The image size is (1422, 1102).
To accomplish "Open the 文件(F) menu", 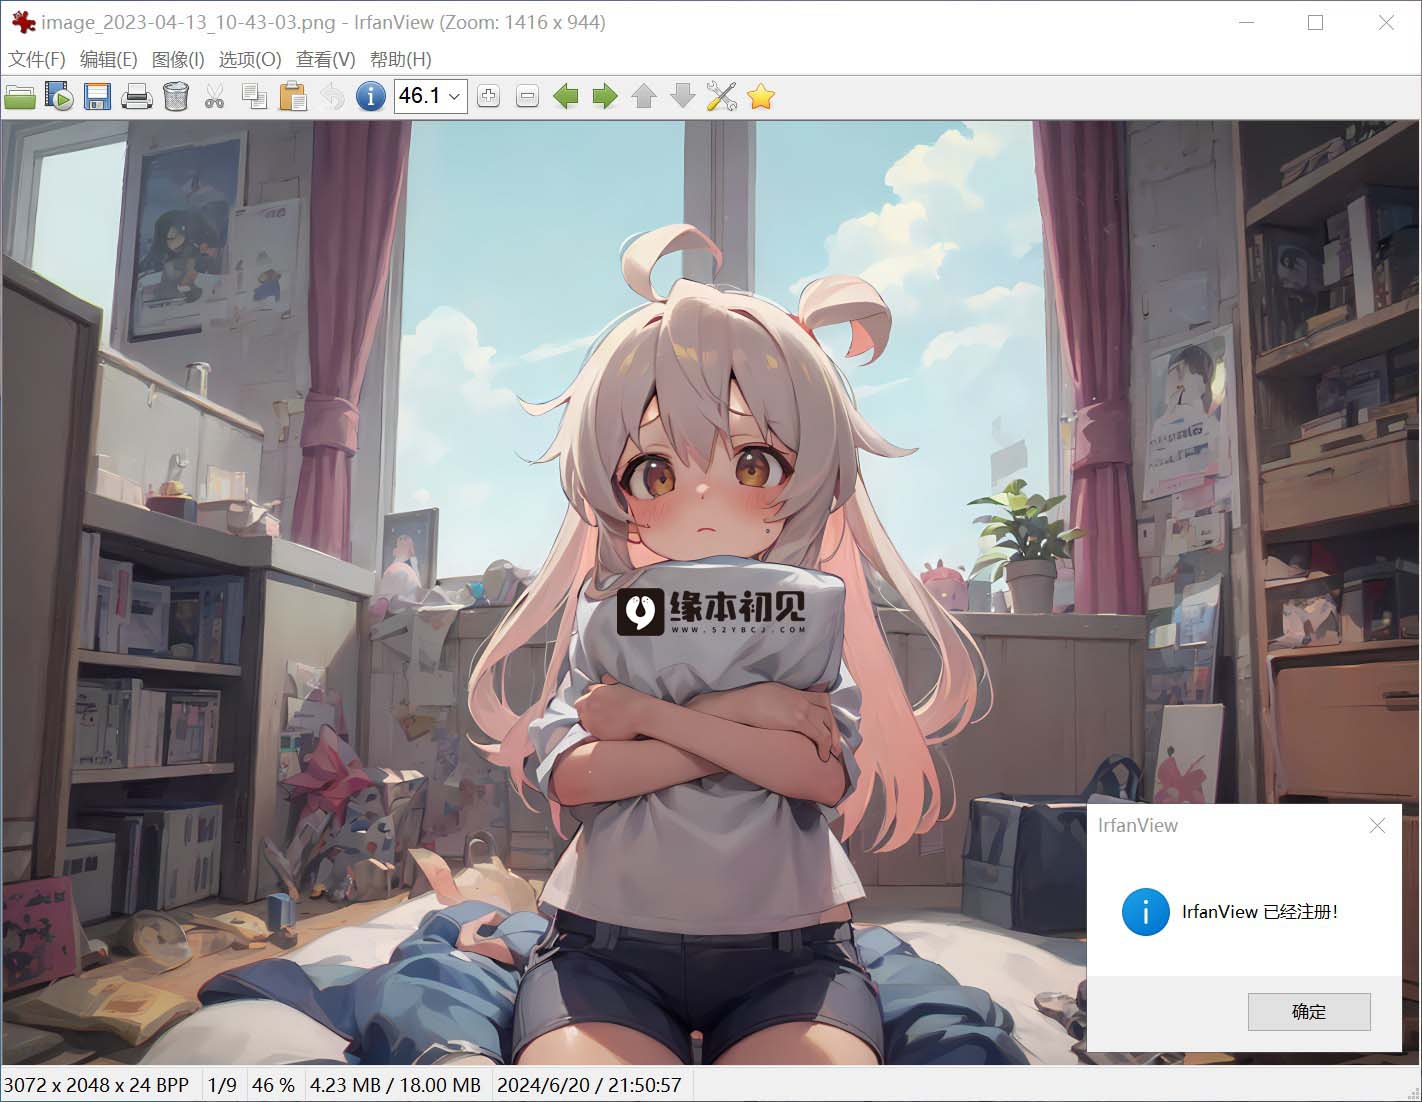I will (37, 59).
